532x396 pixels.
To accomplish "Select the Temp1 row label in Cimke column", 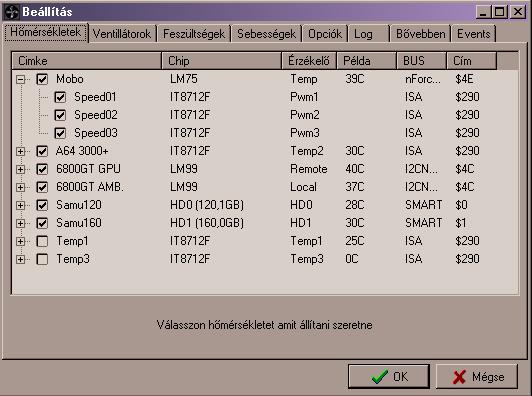I will tap(72, 241).
